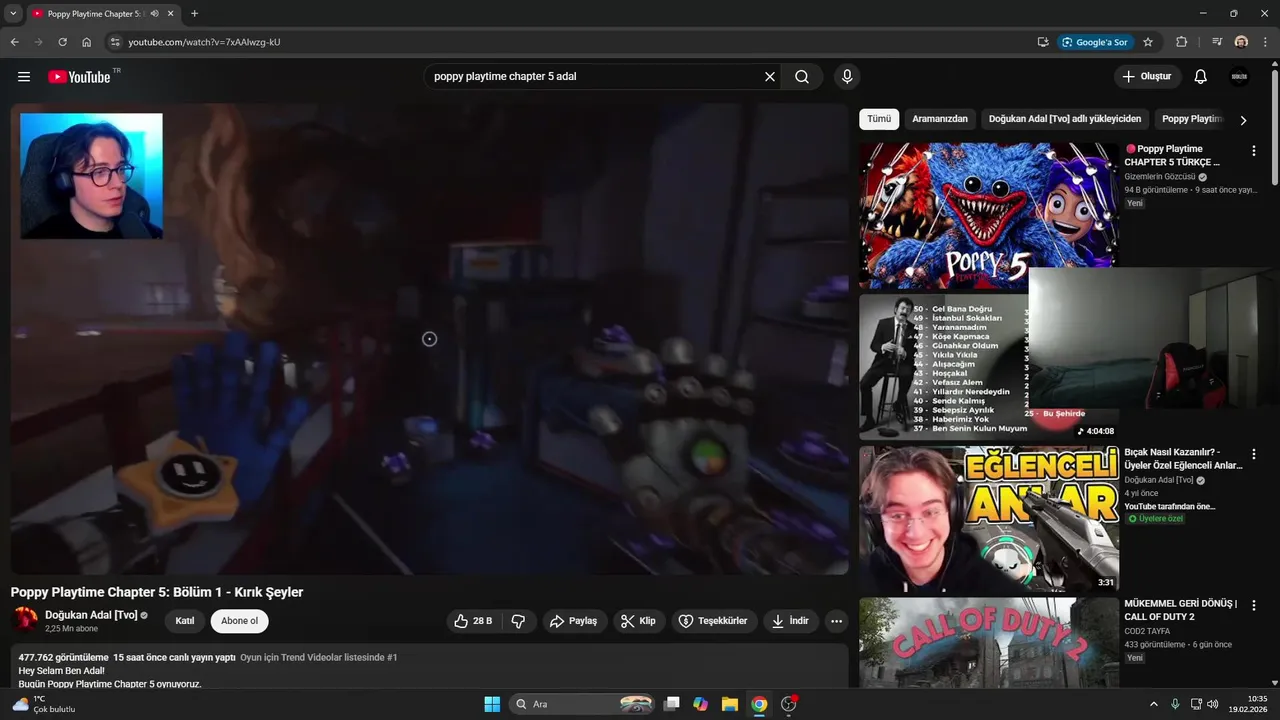This screenshot has width=1280, height=720.
Task: Click Google'a Sor lens button
Action: click(1095, 42)
